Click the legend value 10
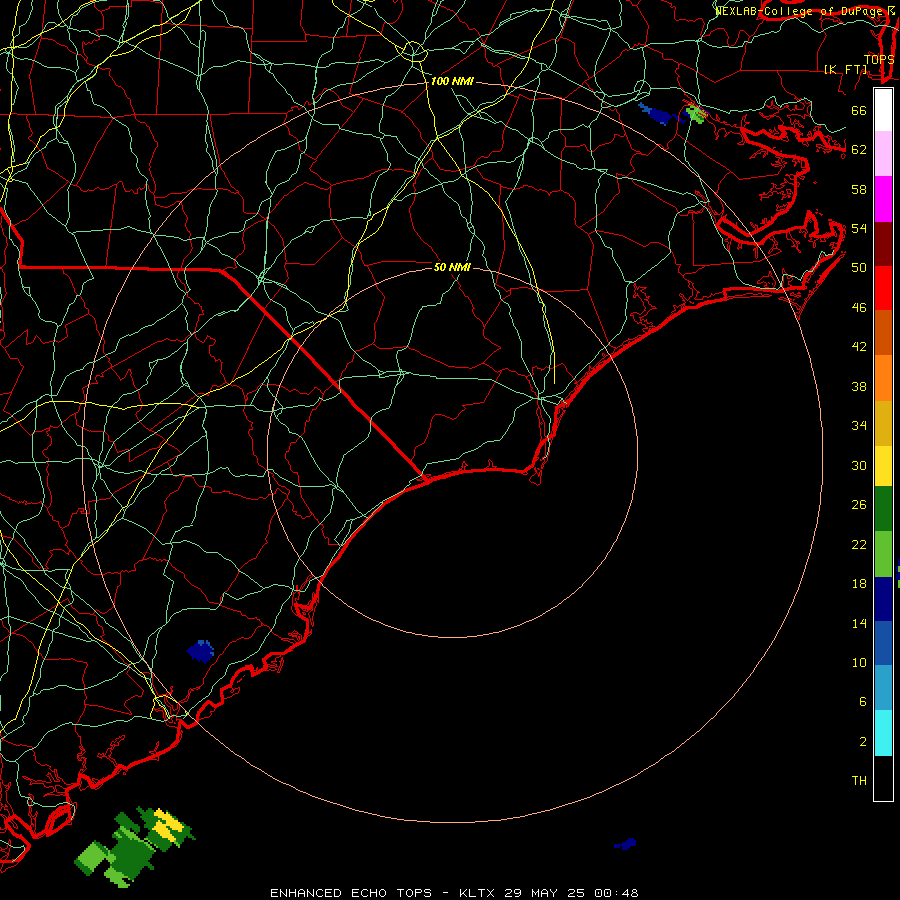Viewport: 900px width, 900px height. (859, 662)
